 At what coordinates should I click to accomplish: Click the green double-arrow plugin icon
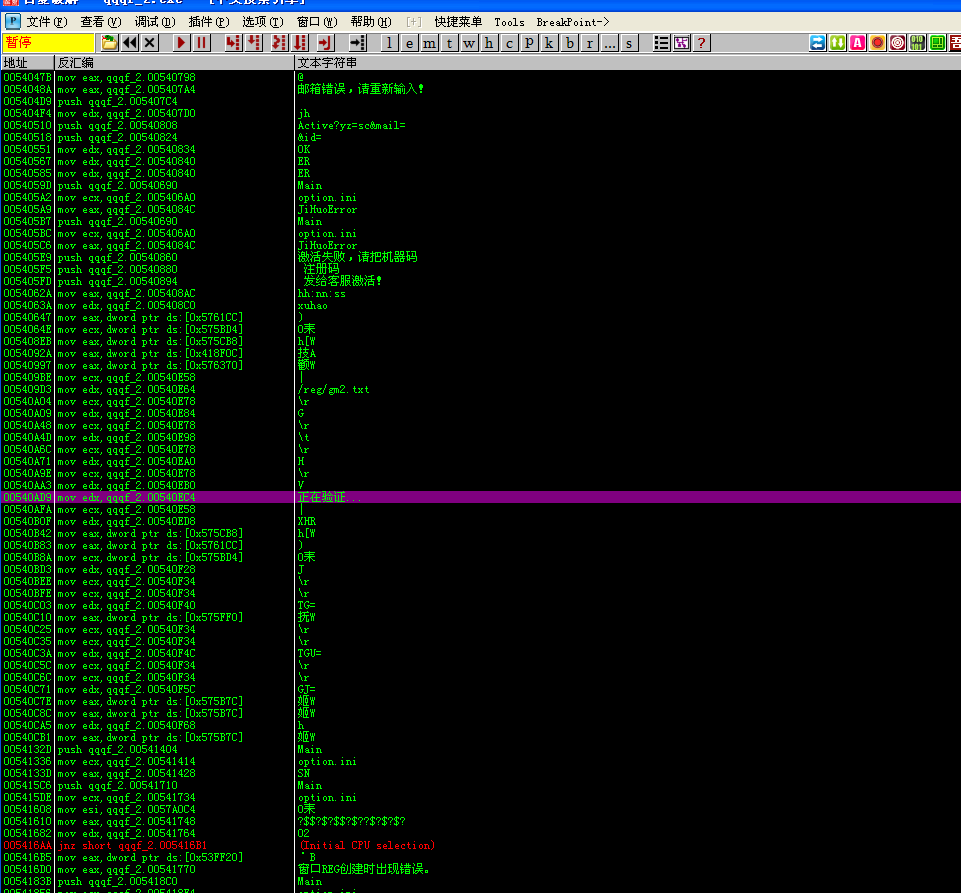(838, 43)
